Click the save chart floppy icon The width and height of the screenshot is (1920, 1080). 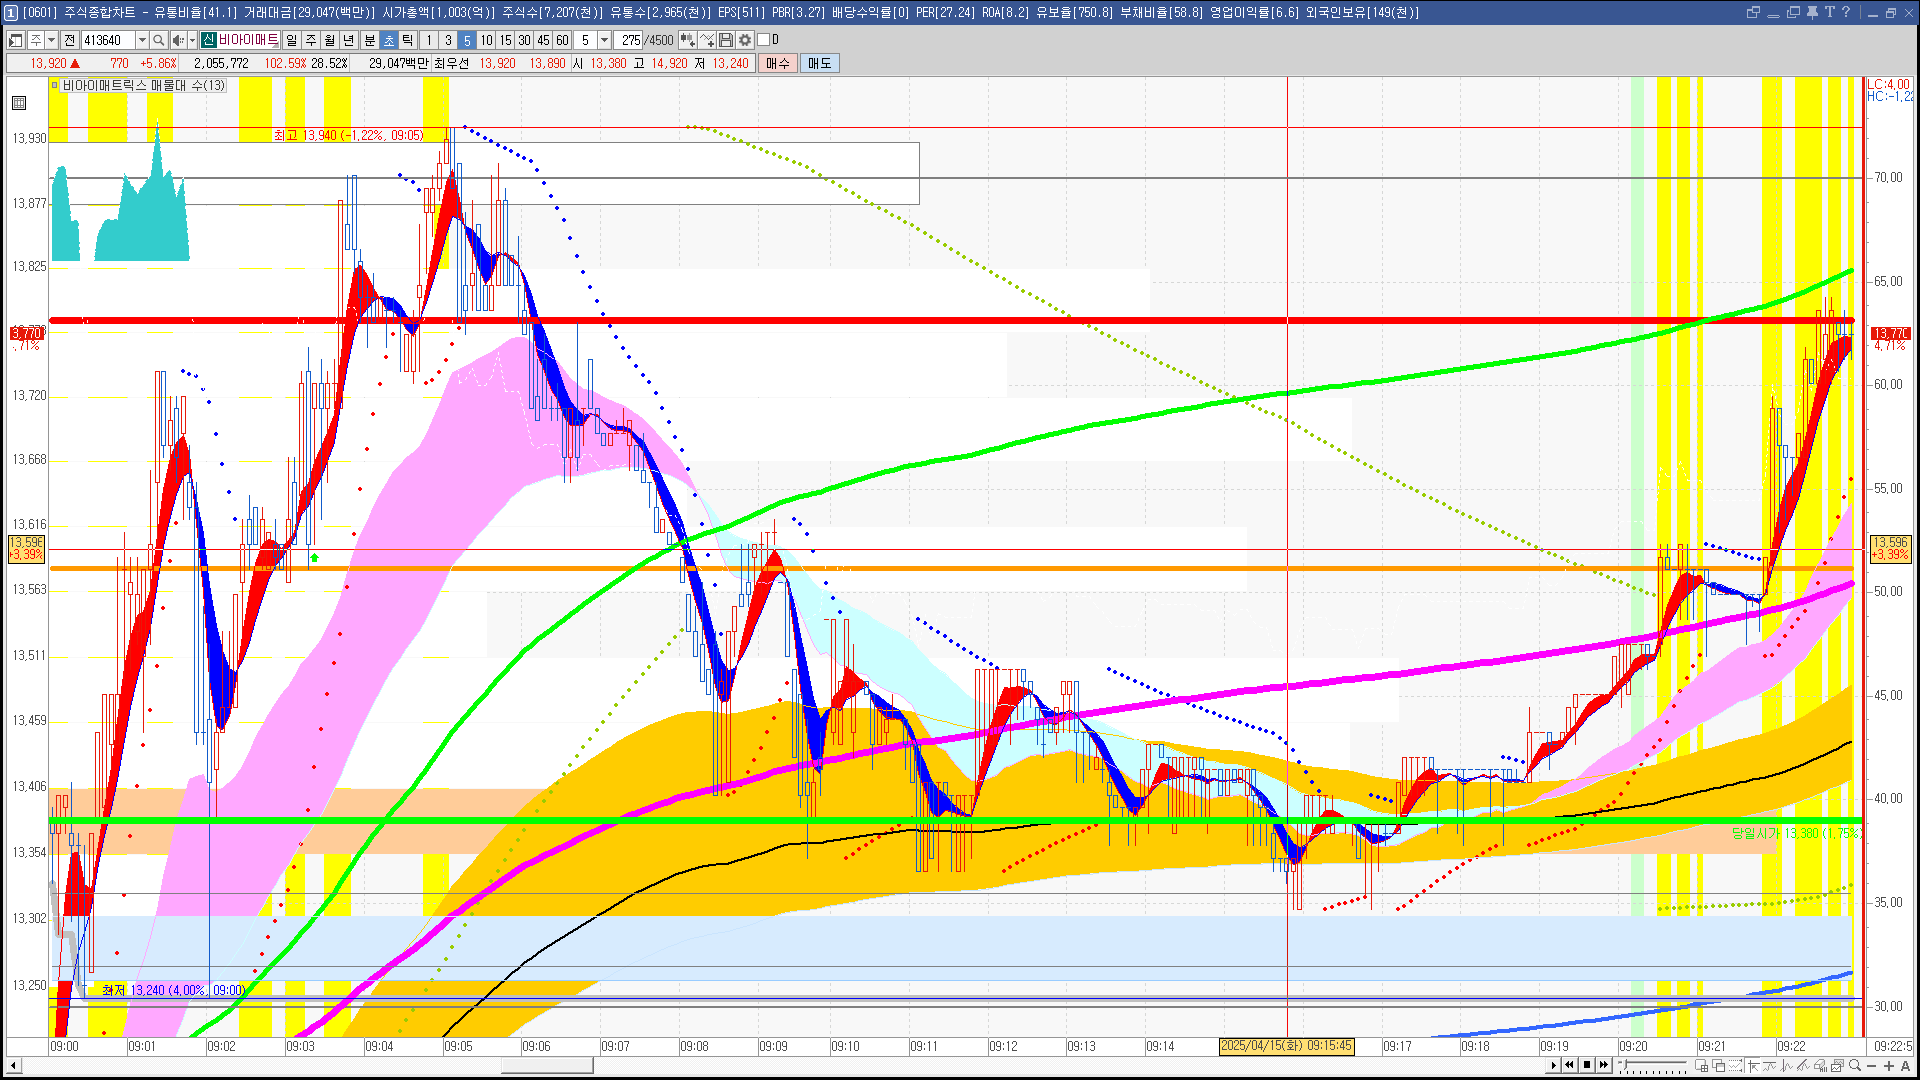(x=726, y=40)
